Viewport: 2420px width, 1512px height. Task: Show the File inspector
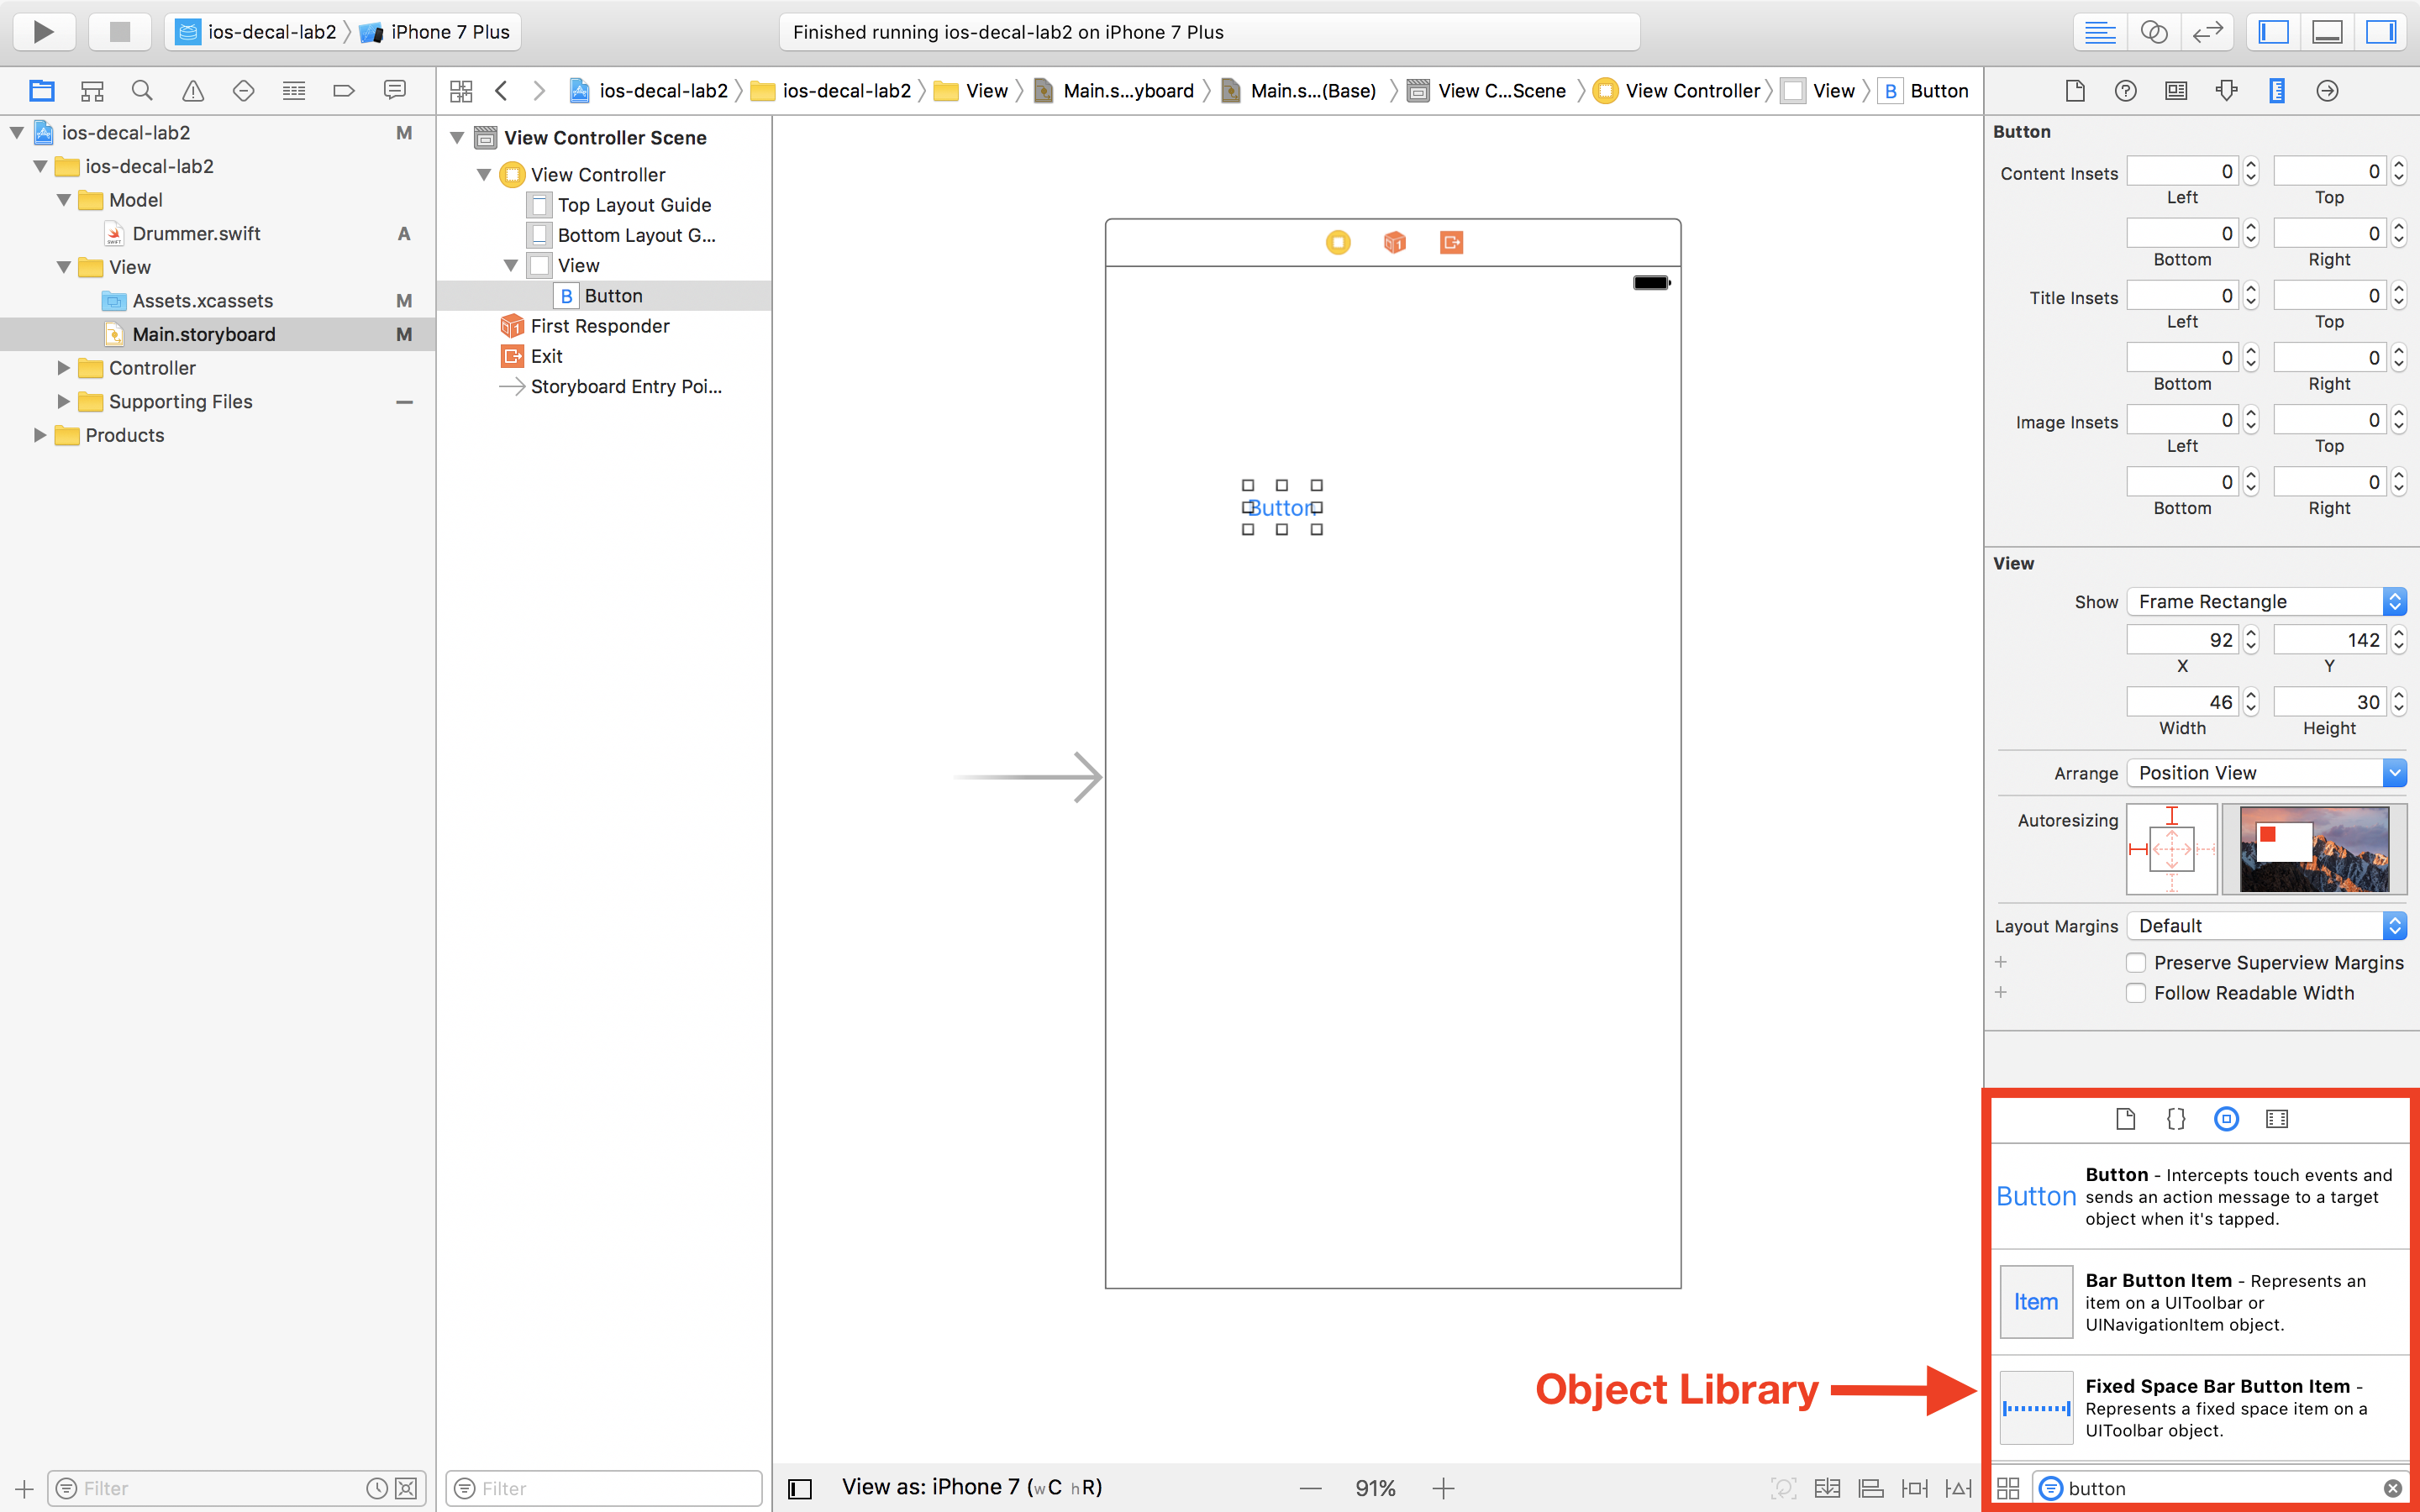[2075, 91]
